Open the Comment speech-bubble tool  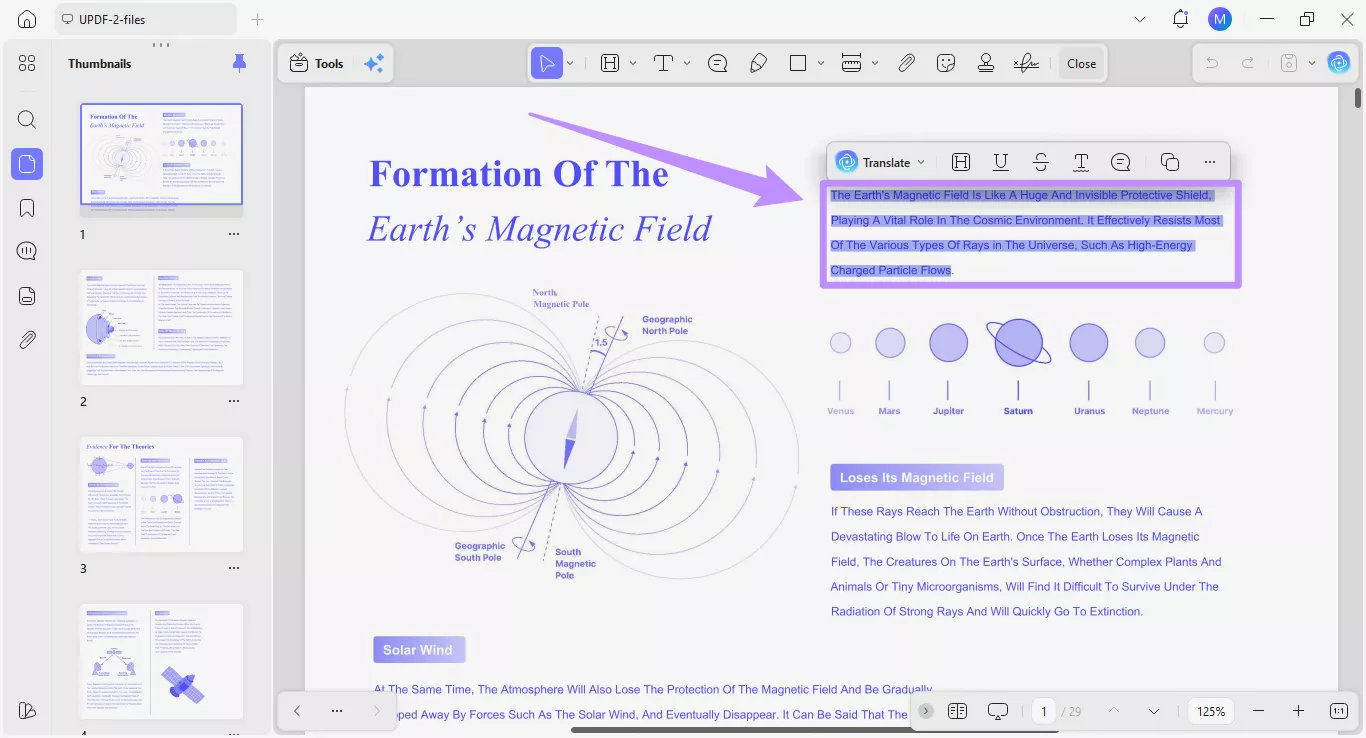coord(717,62)
